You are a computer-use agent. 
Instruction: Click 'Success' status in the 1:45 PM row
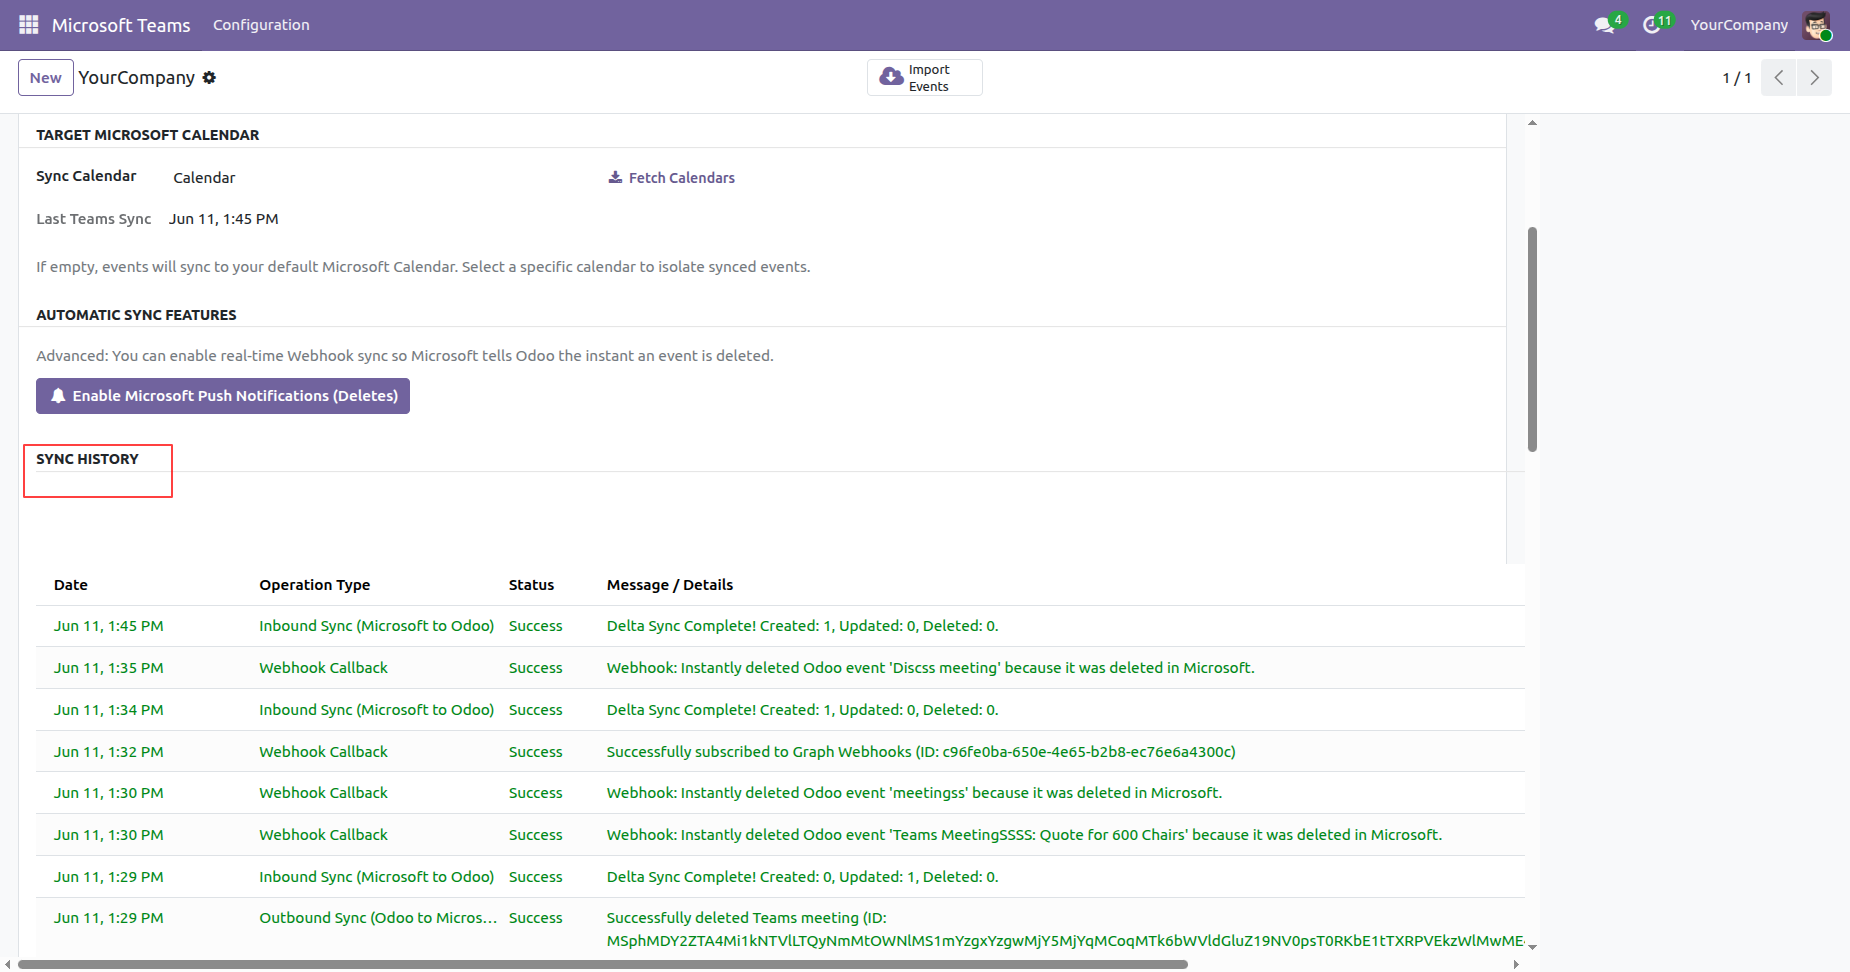click(x=536, y=626)
